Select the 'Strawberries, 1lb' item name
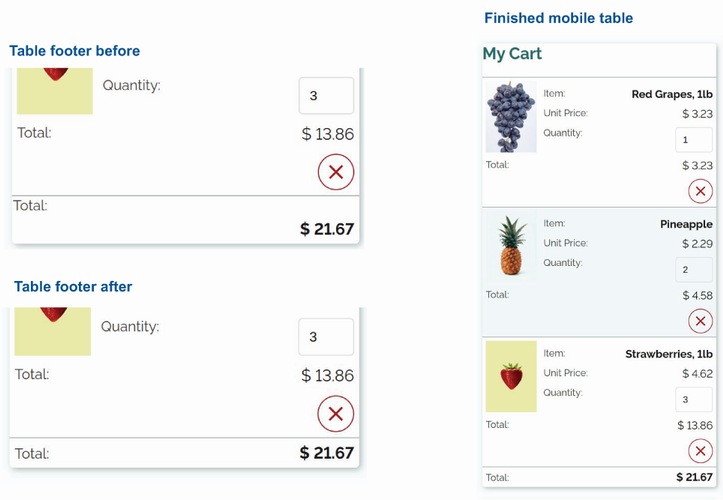This screenshot has width=723, height=500. point(669,354)
